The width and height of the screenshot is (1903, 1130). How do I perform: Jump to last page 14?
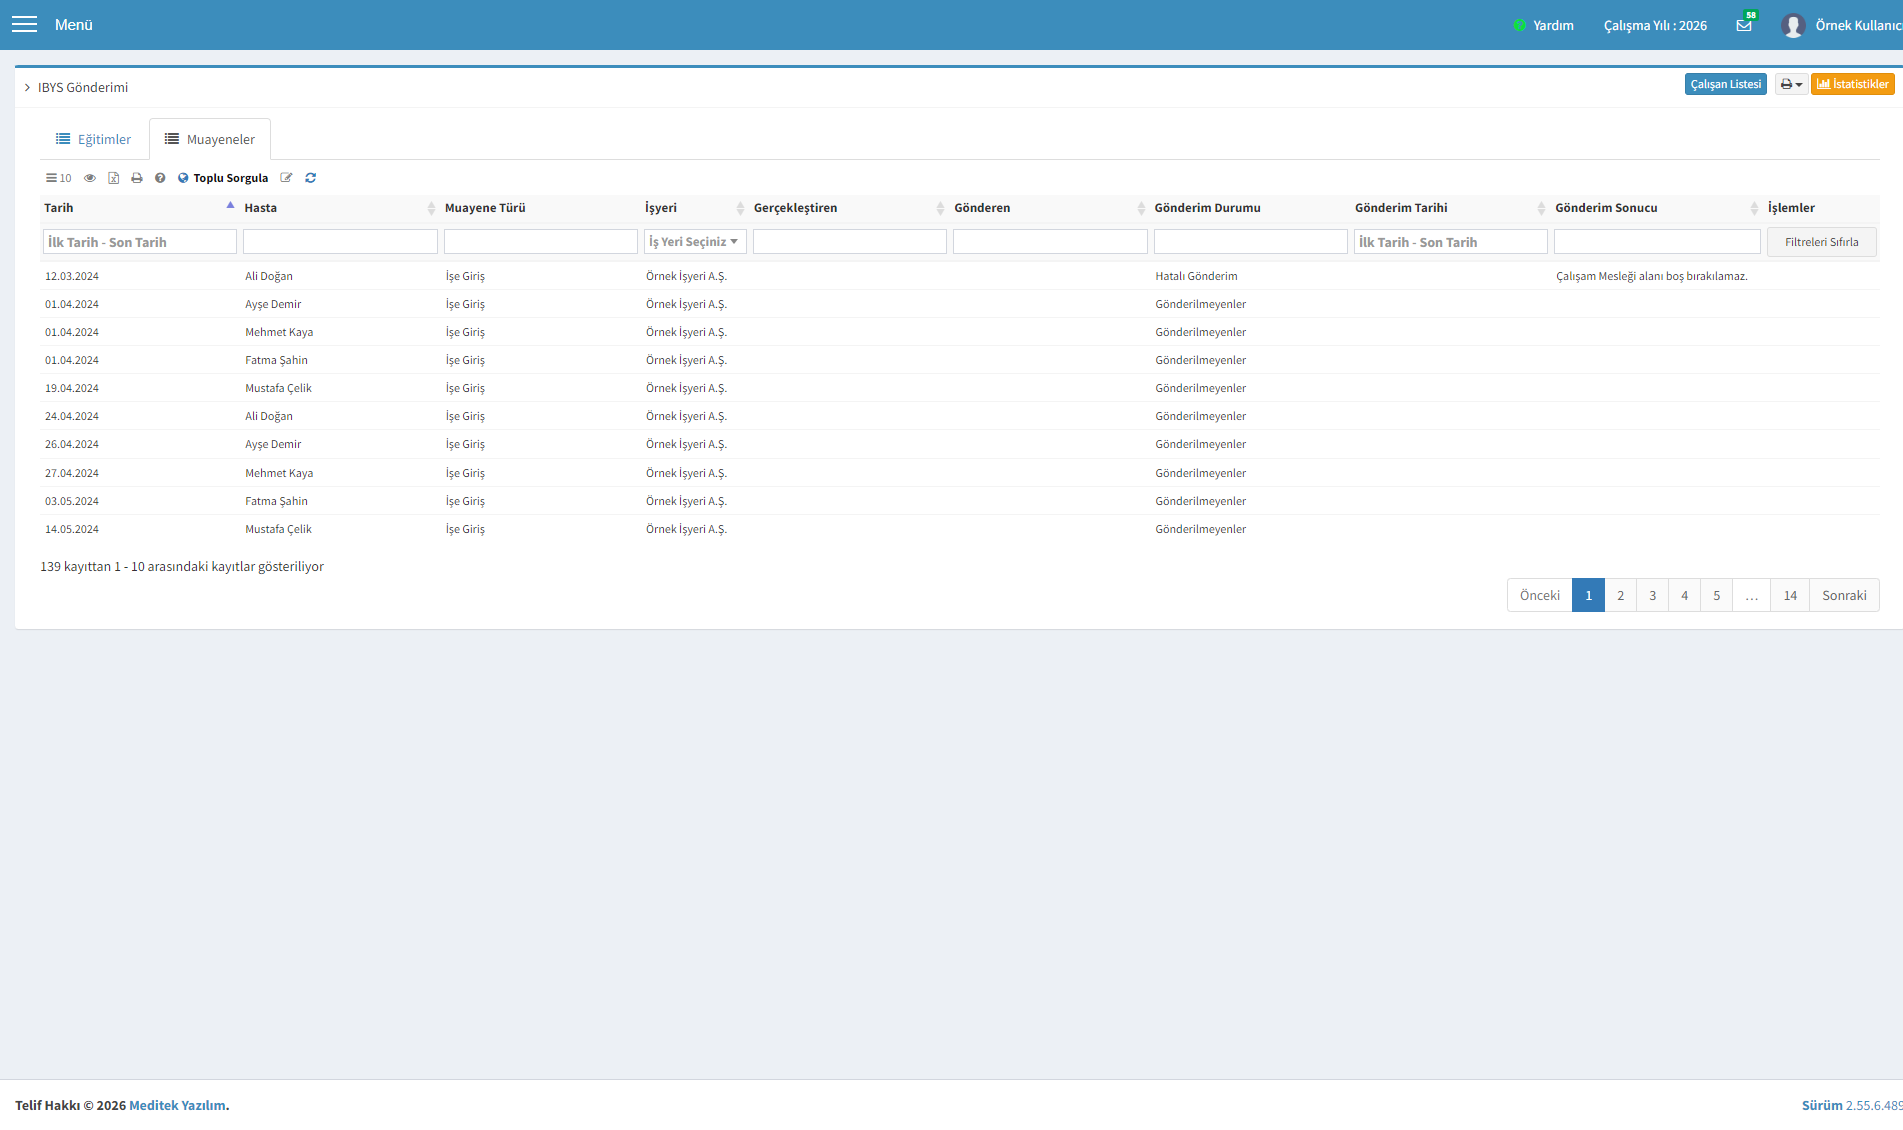click(1790, 595)
